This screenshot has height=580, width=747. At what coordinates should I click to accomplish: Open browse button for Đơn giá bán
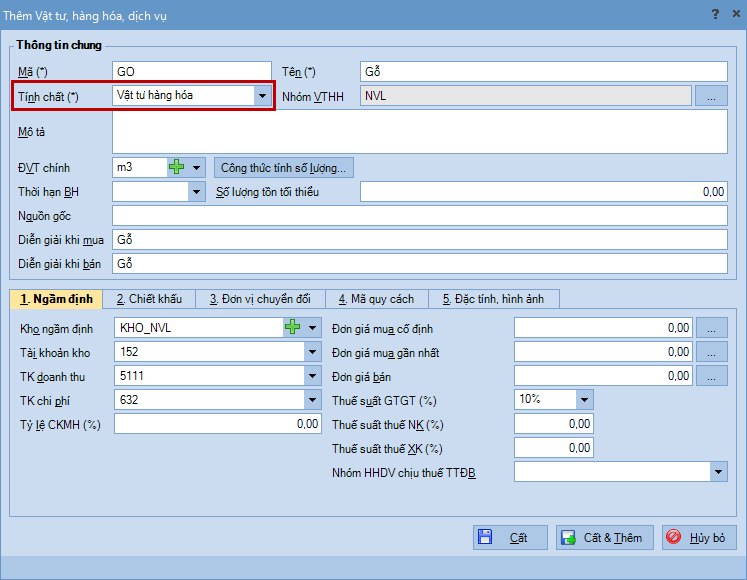coord(711,376)
